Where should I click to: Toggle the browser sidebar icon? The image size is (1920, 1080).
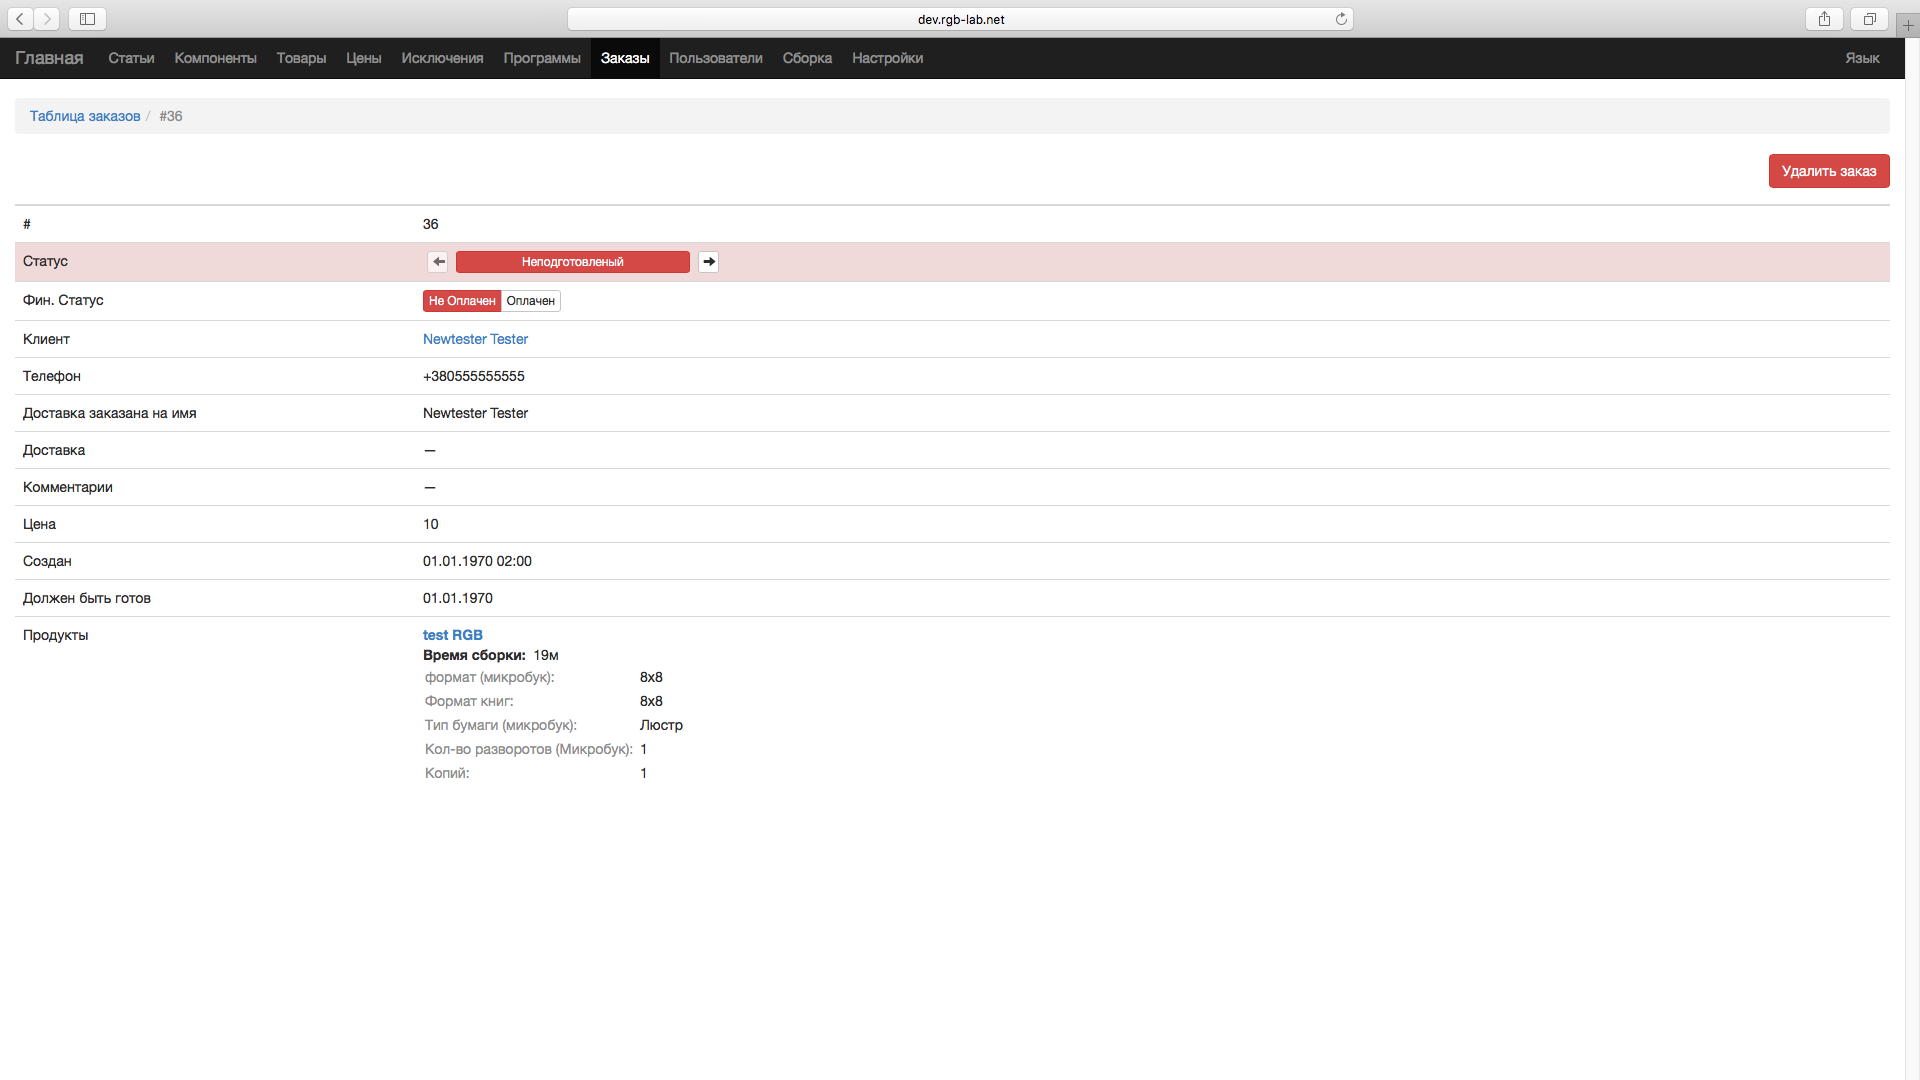tap(87, 19)
